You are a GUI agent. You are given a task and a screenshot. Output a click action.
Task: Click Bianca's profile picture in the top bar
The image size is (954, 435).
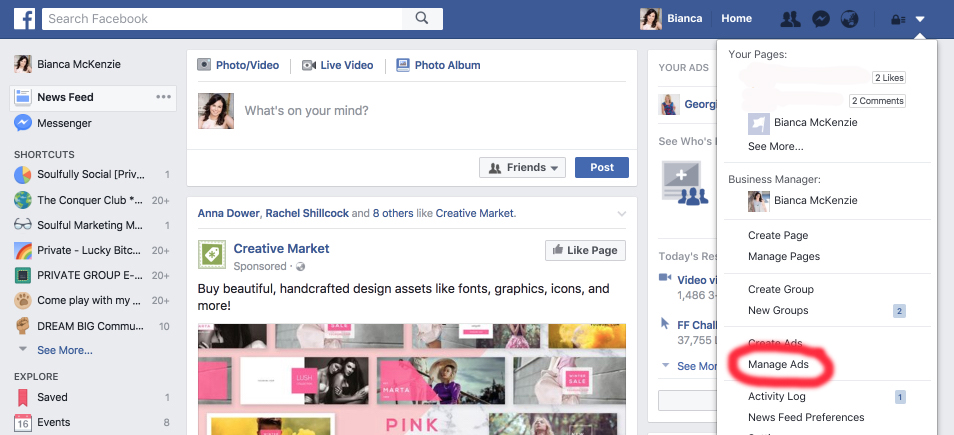[x=650, y=19]
